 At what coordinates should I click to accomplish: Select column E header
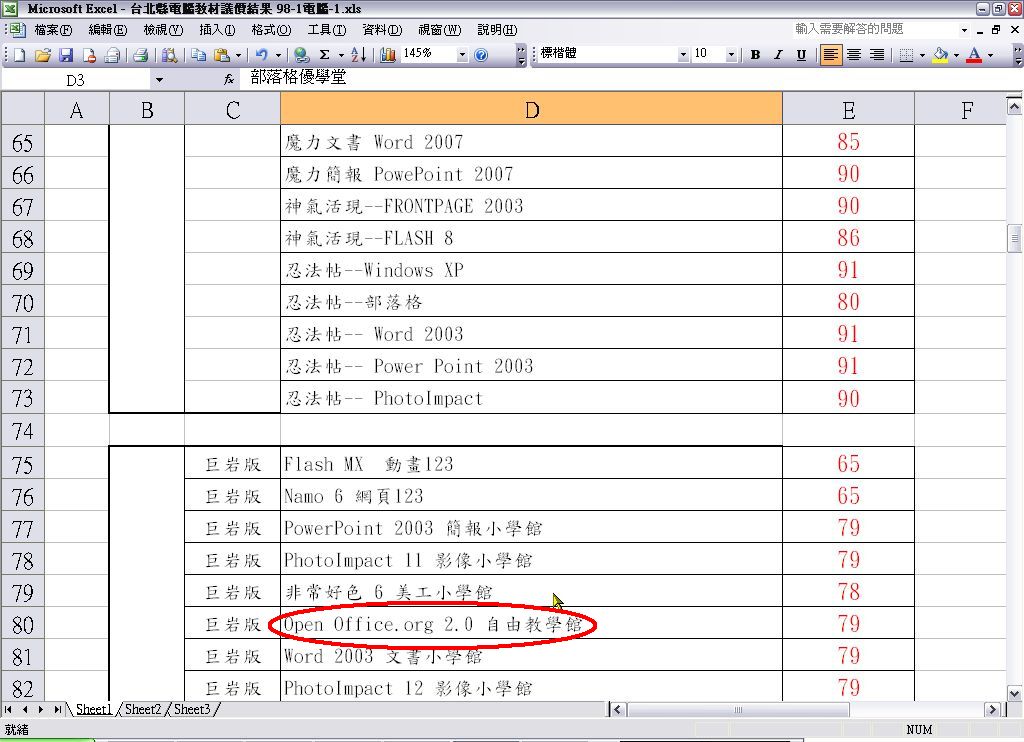(848, 108)
